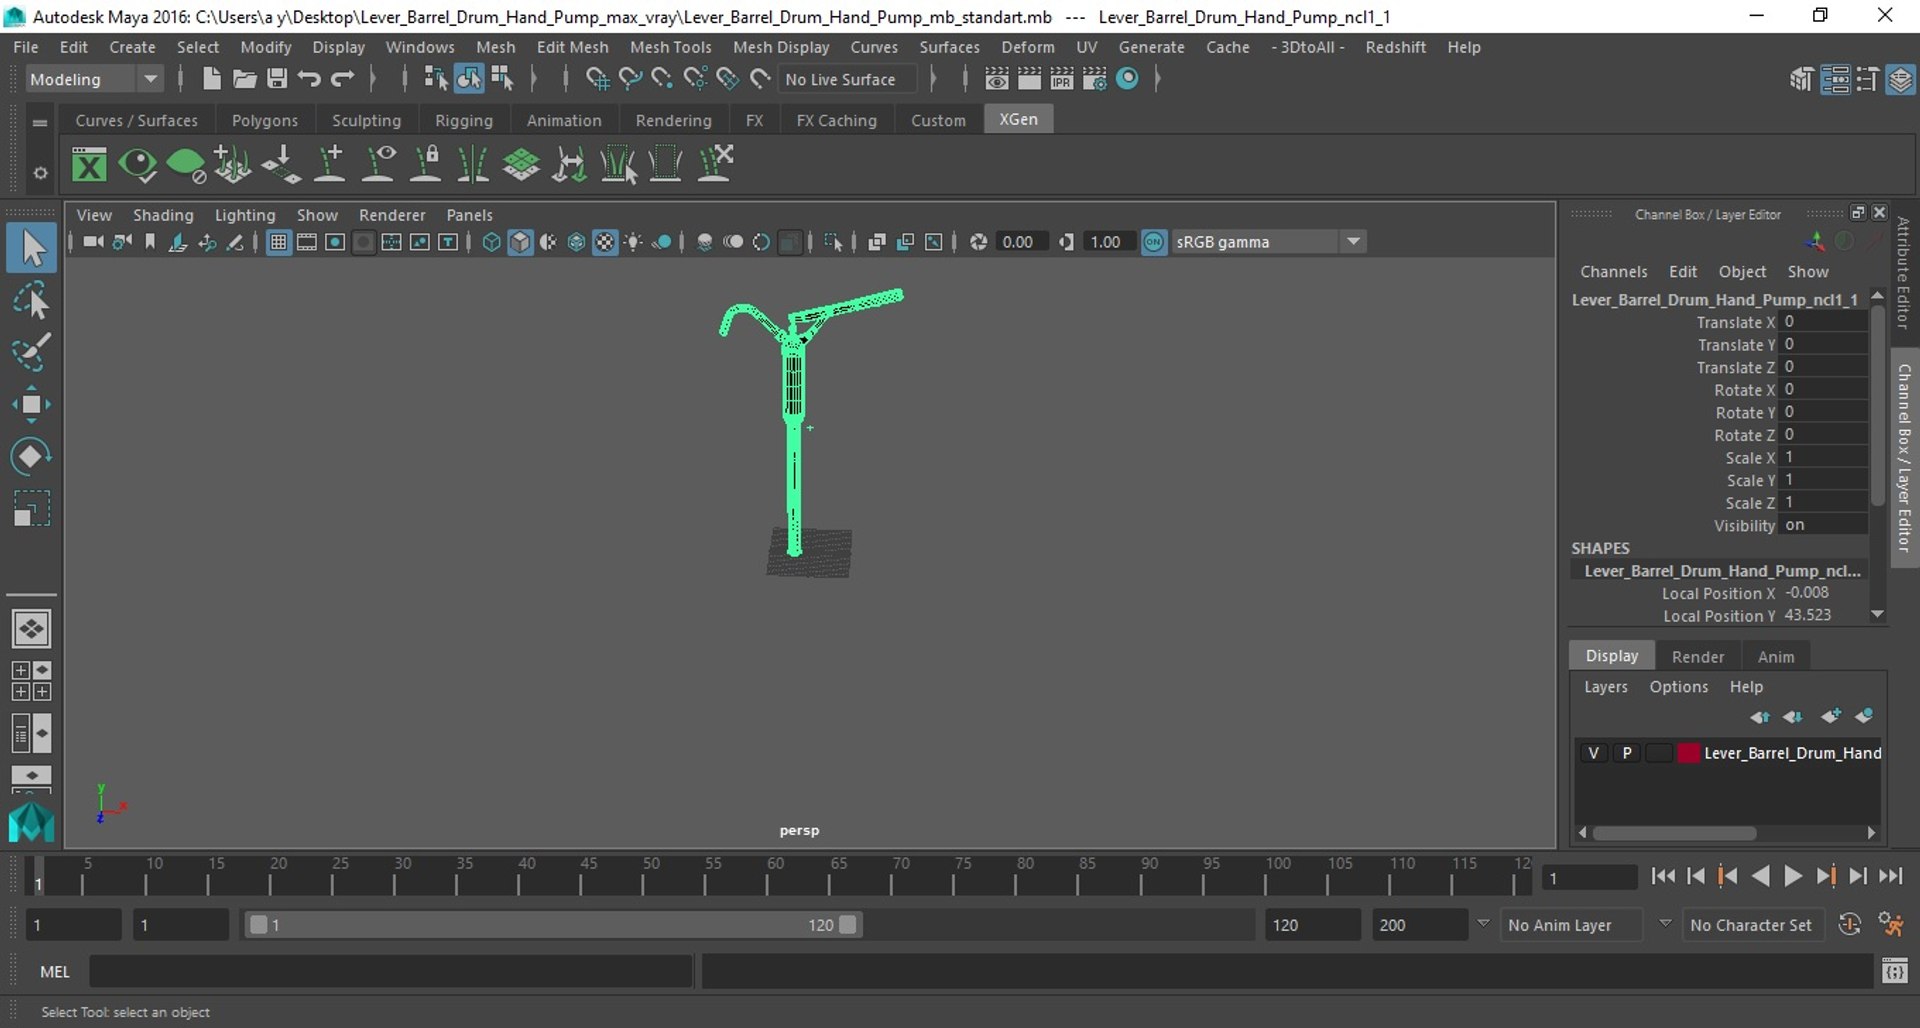The image size is (1920, 1028).
Task: Click the Lever_Barrel_Drum_Hand layer name
Action: [1792, 753]
